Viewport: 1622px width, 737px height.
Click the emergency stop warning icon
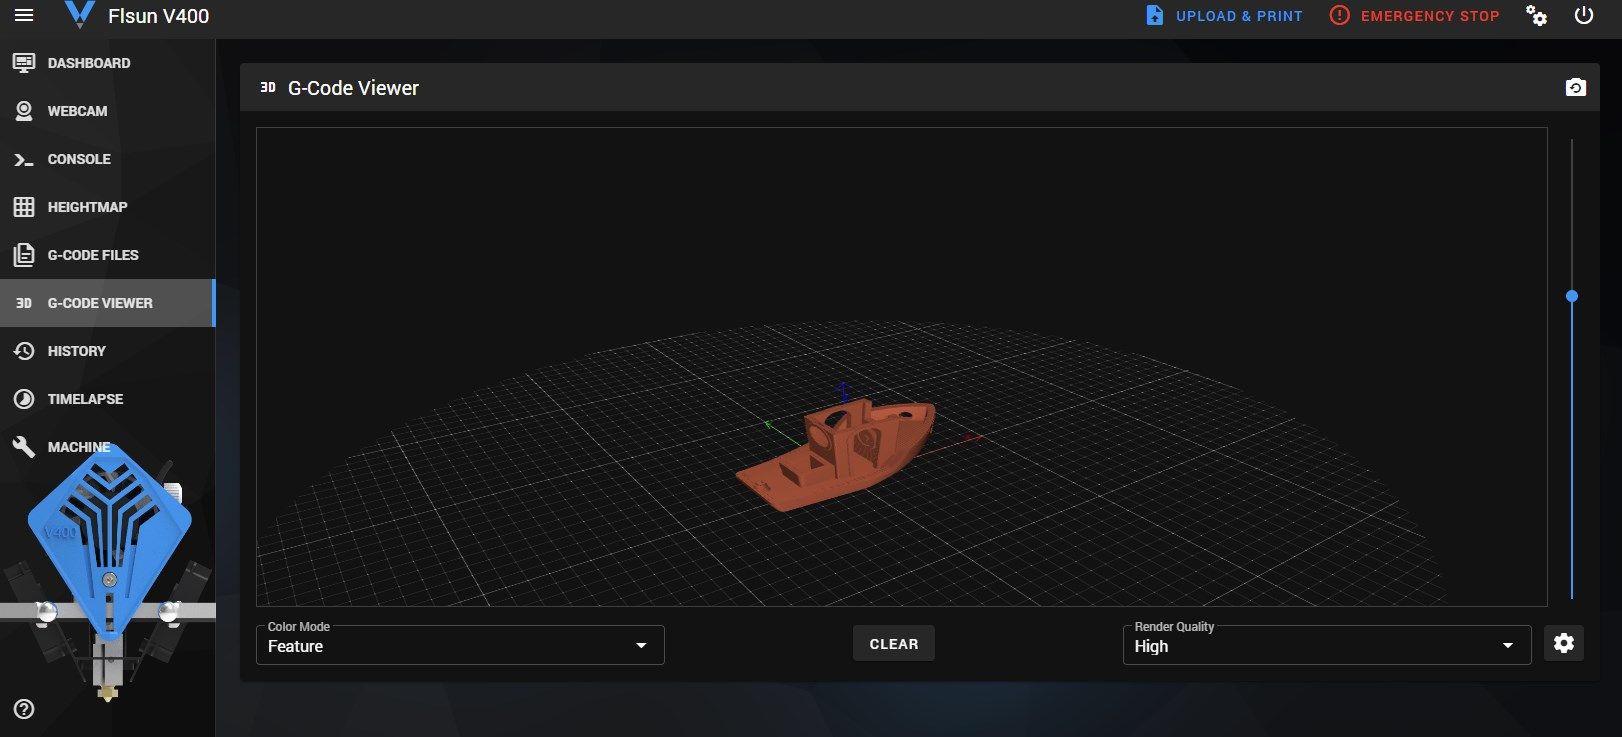pos(1339,15)
